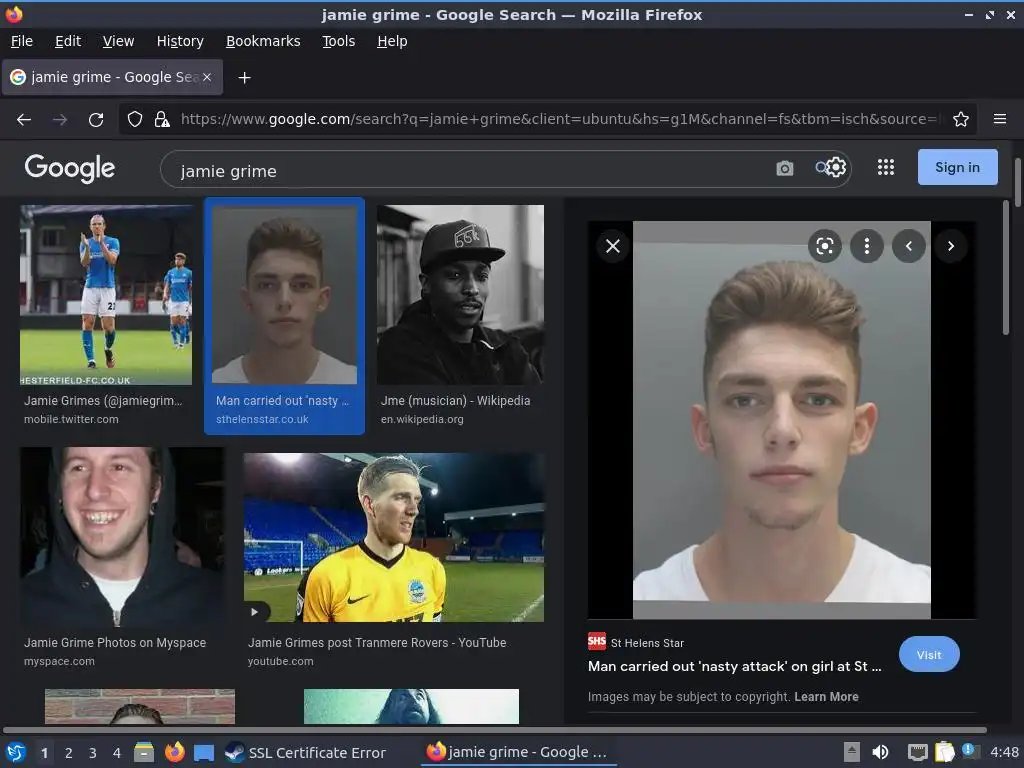Viewport: 1024px width, 768px height.
Task: Click the Google logo
Action: (x=70, y=168)
